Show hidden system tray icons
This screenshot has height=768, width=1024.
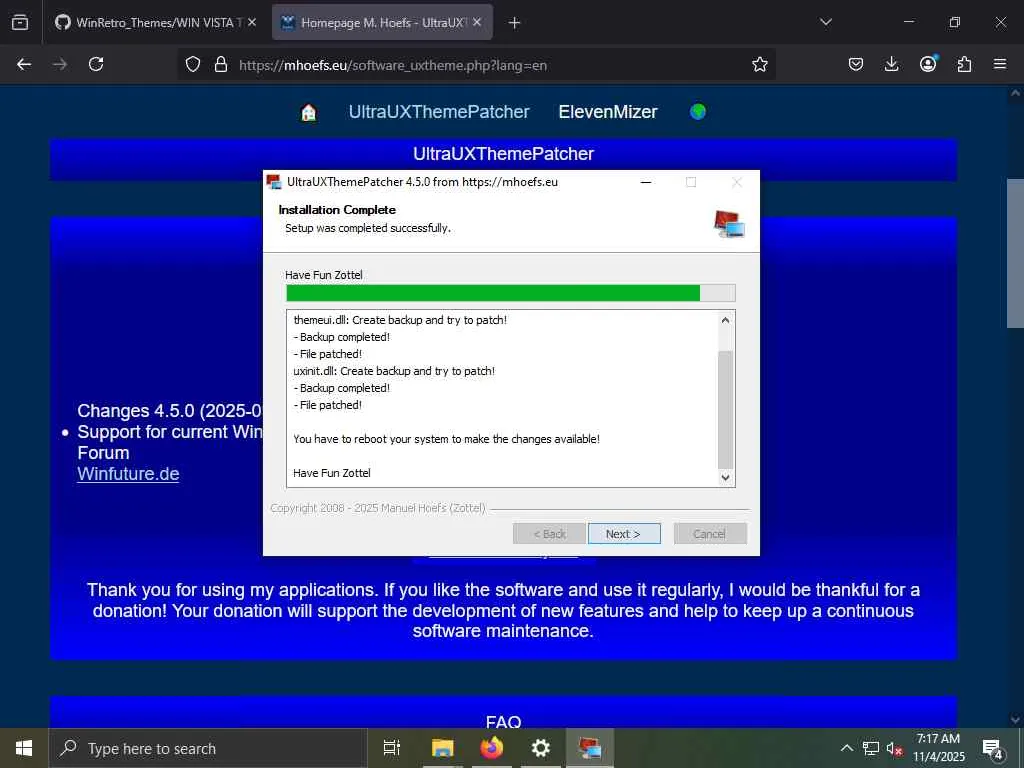tap(846, 748)
